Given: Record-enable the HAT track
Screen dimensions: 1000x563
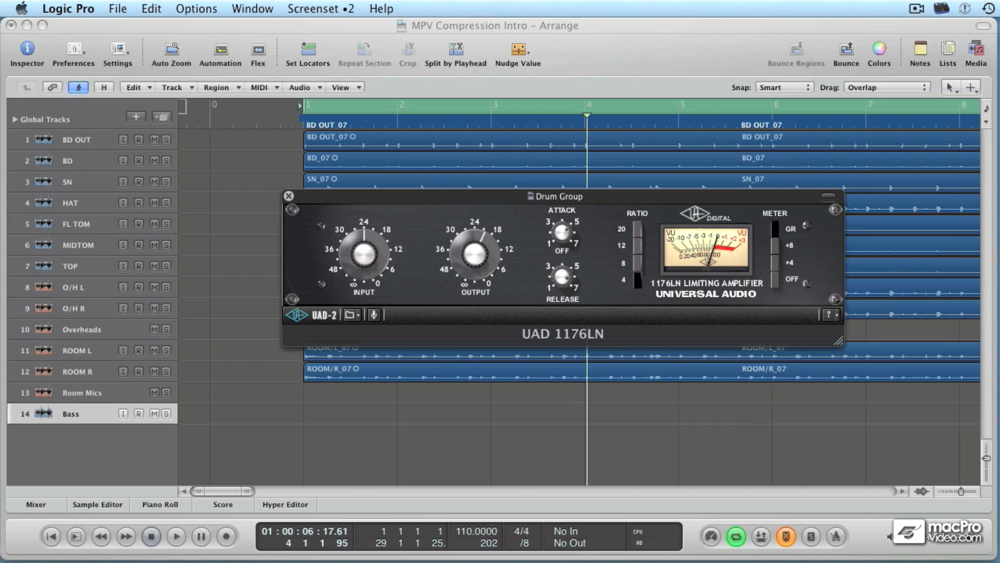Looking at the screenshot, I should [x=138, y=203].
